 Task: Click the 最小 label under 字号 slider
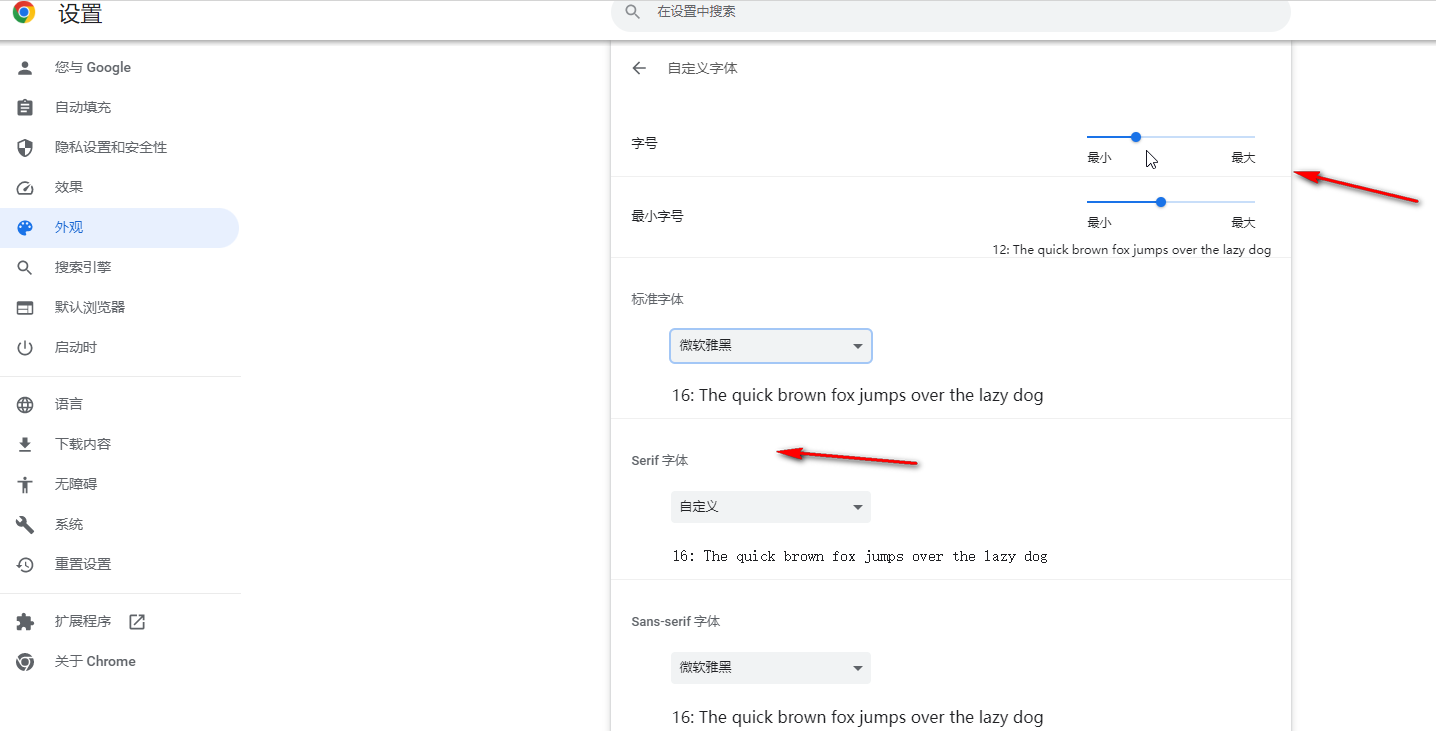[1099, 158]
